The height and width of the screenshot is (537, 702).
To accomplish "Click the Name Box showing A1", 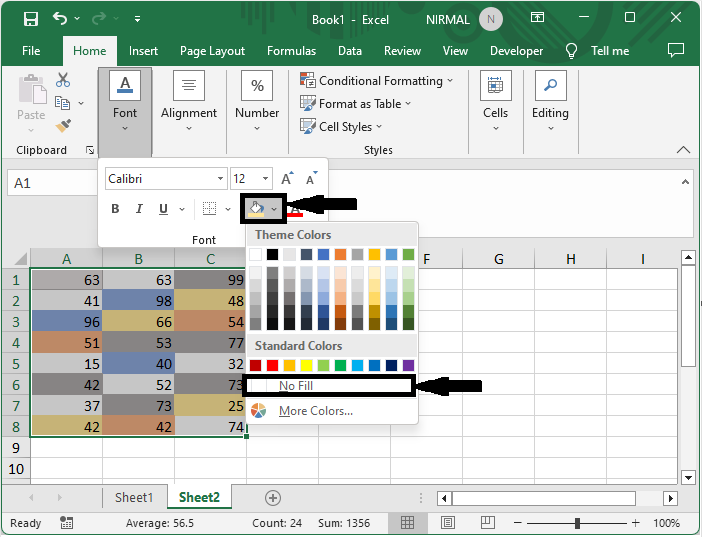I will pyautogui.click(x=51, y=183).
